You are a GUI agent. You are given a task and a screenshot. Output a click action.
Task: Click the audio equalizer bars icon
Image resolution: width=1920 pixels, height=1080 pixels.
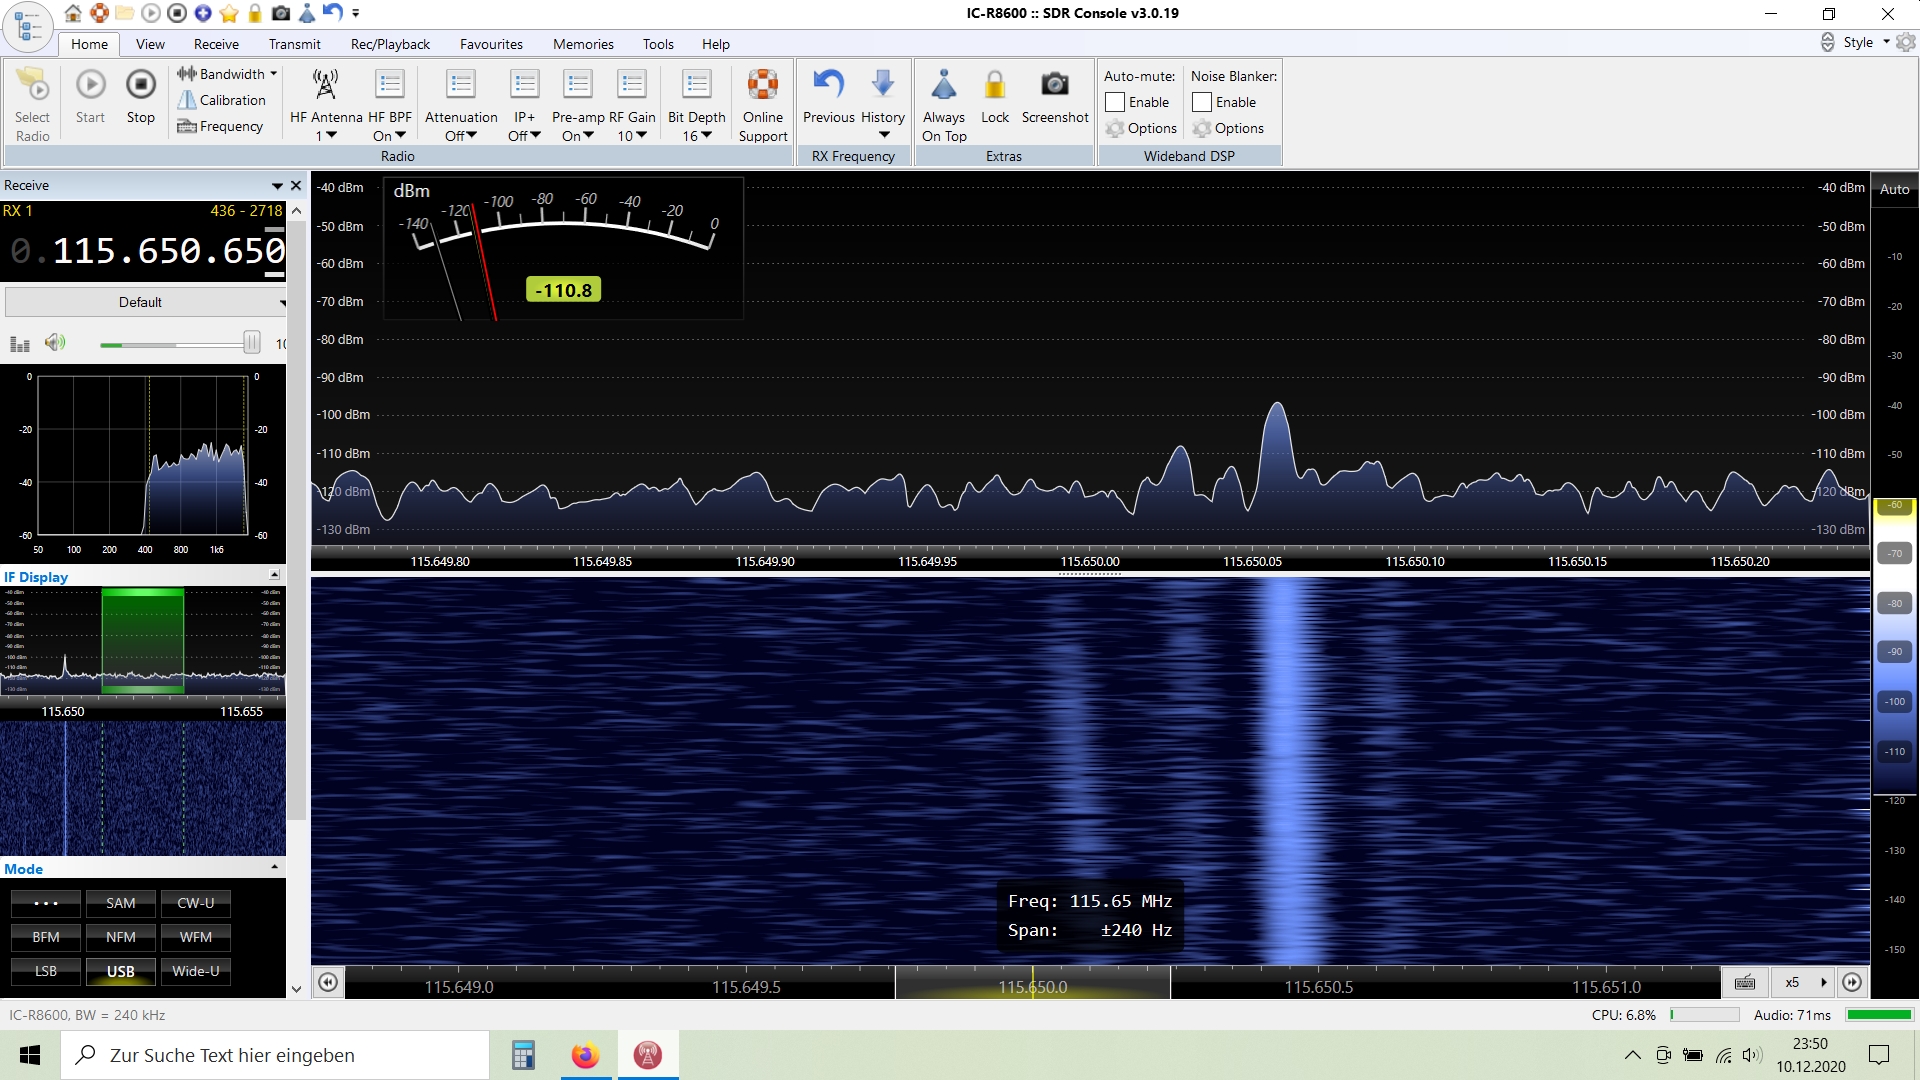(x=20, y=344)
